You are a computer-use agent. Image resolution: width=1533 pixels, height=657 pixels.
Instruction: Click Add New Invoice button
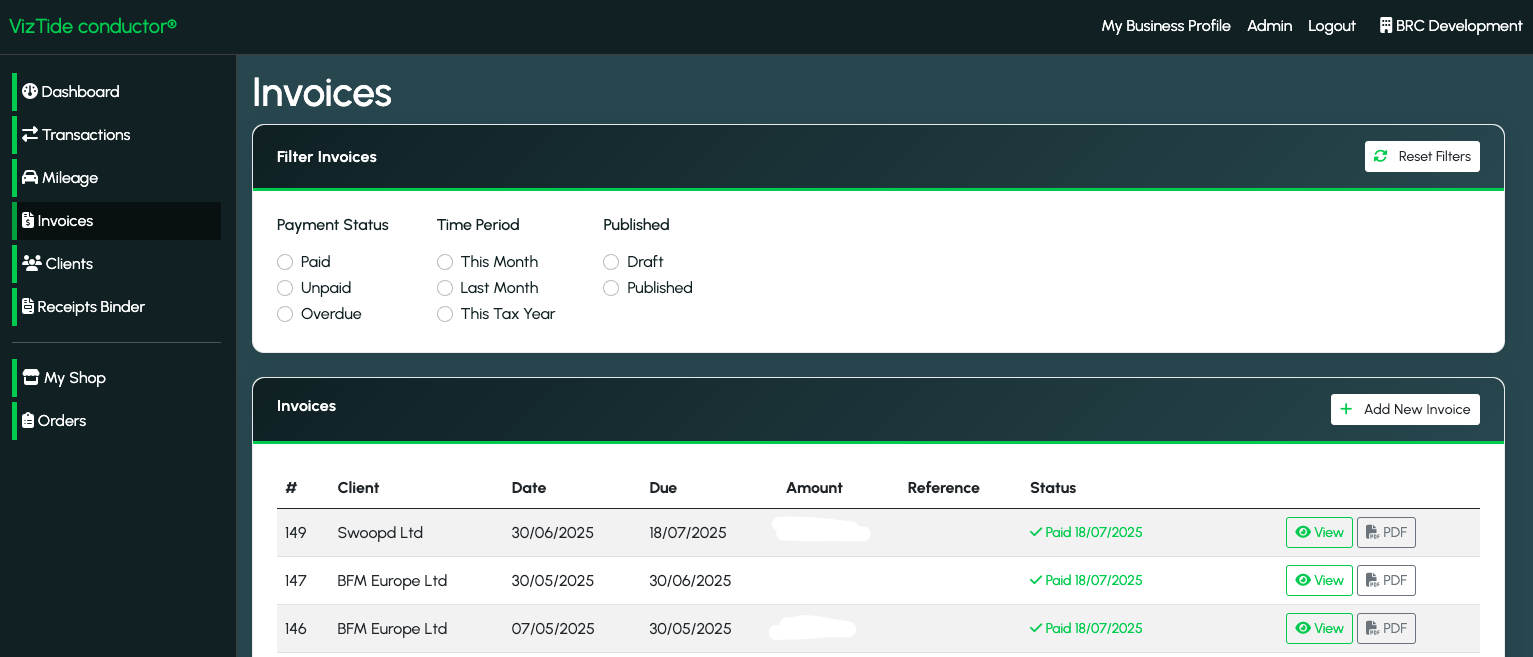point(1405,409)
